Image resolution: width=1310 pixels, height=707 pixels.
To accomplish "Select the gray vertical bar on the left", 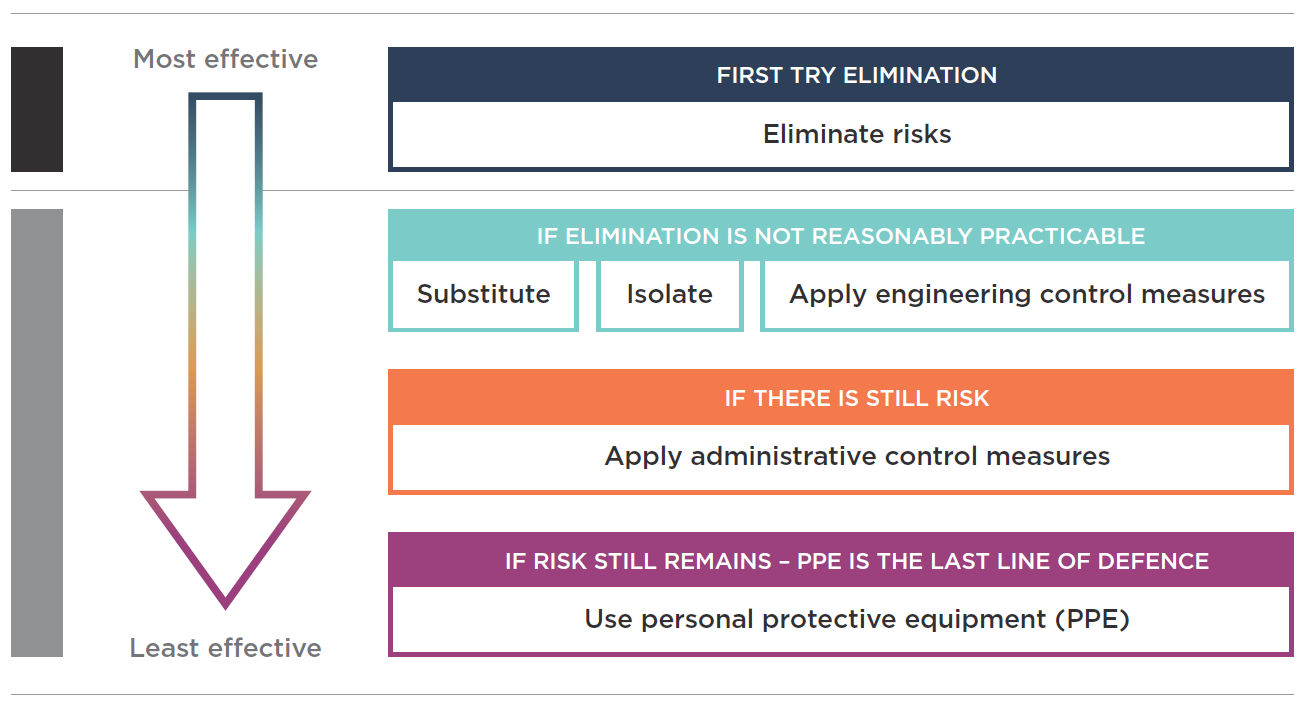I will coord(37,432).
